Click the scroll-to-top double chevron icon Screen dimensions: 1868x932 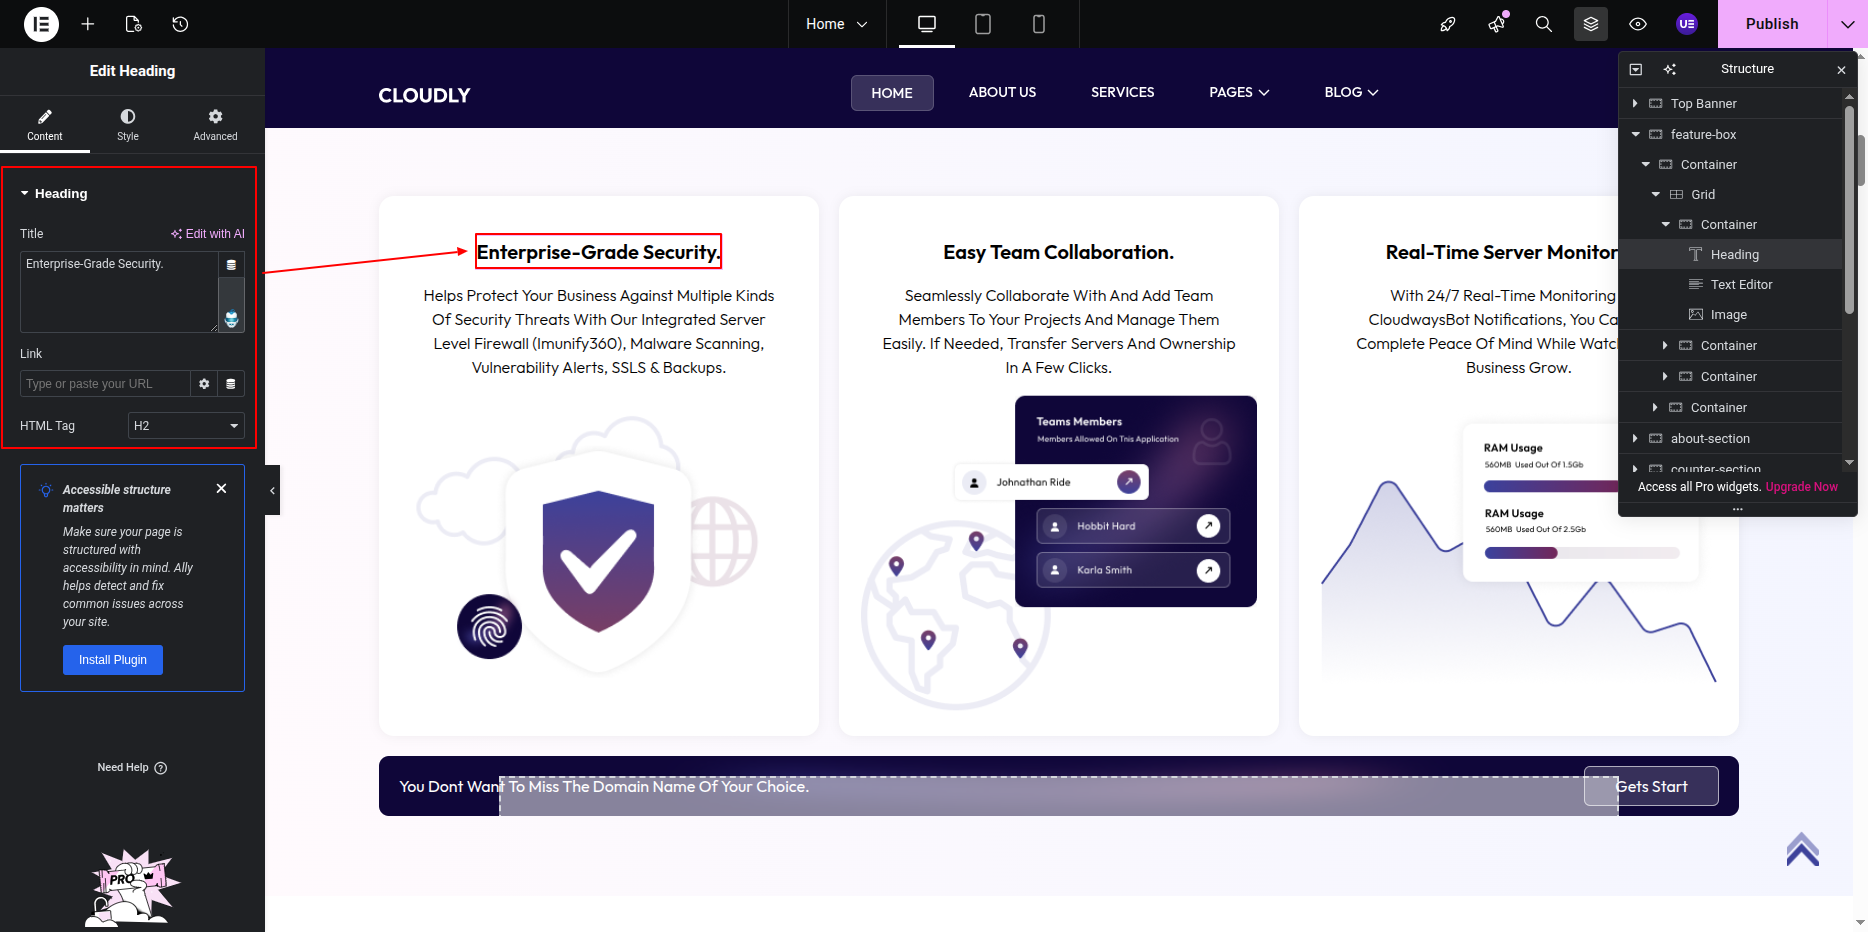point(1803,849)
